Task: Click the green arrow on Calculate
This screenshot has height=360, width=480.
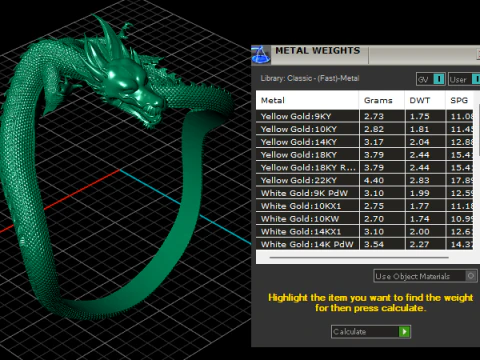Action: pyautogui.click(x=404, y=332)
